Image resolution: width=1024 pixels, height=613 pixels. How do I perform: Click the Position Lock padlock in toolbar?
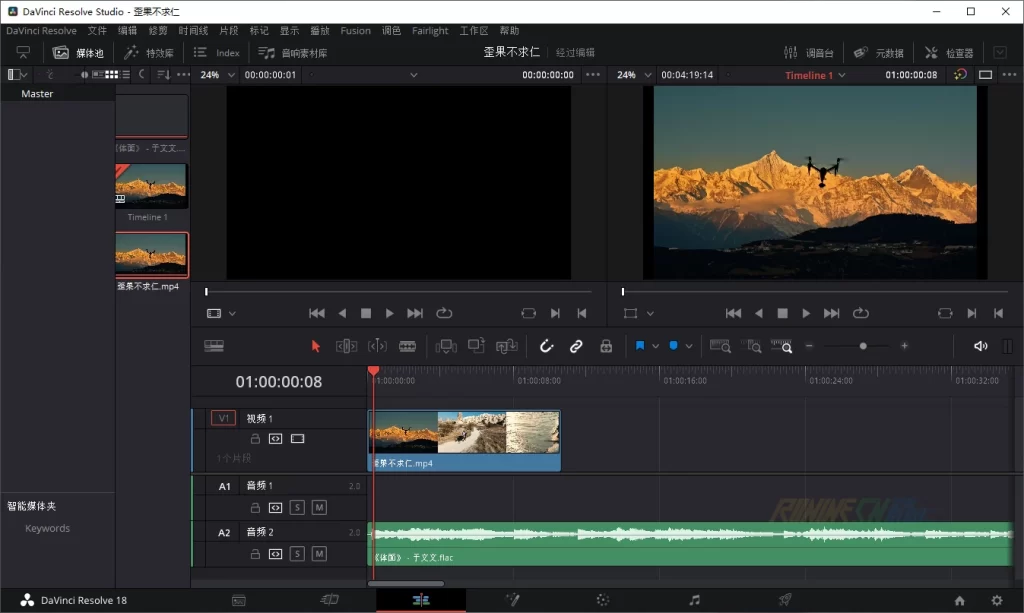605,346
